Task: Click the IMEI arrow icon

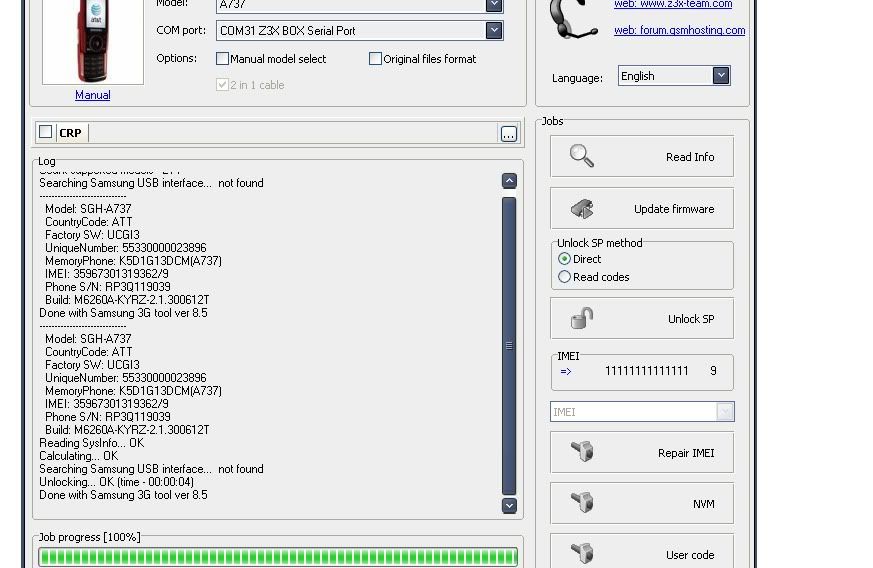Action: [566, 371]
